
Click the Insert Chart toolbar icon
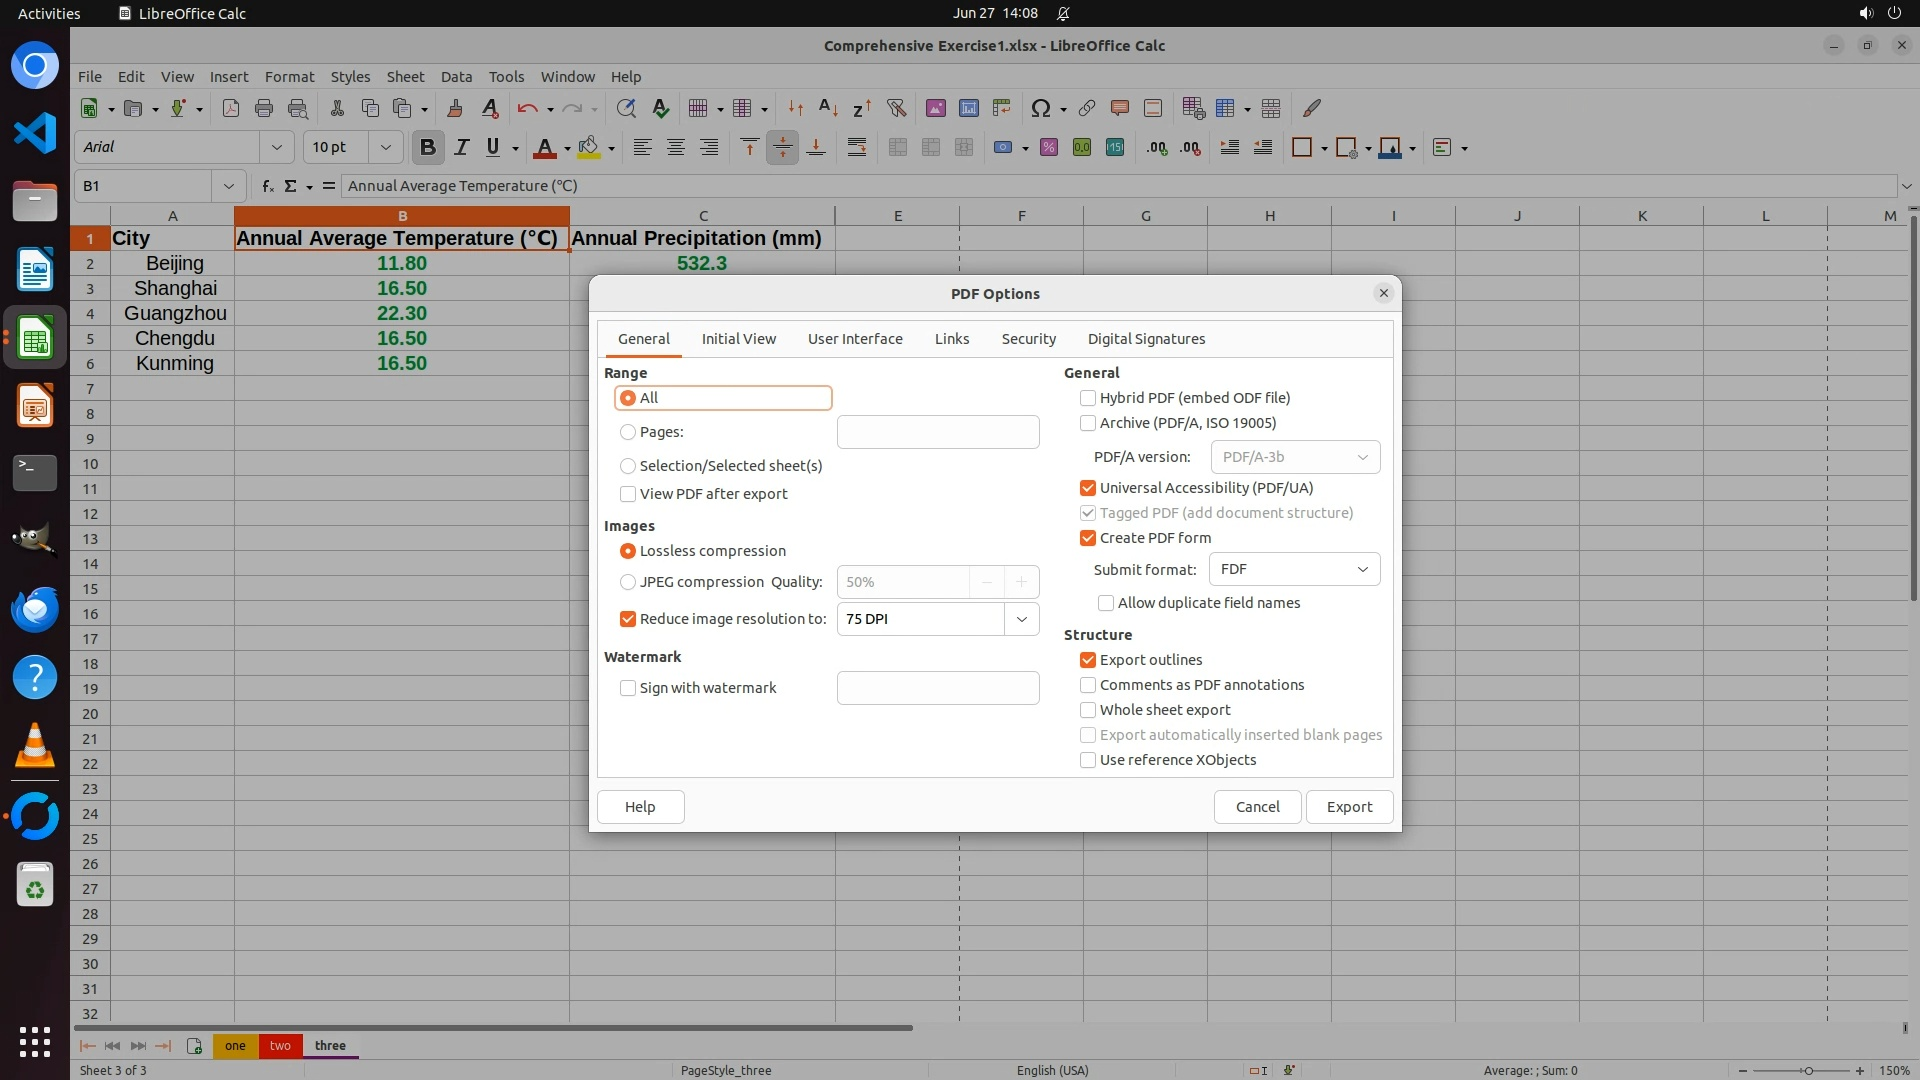[x=968, y=108]
